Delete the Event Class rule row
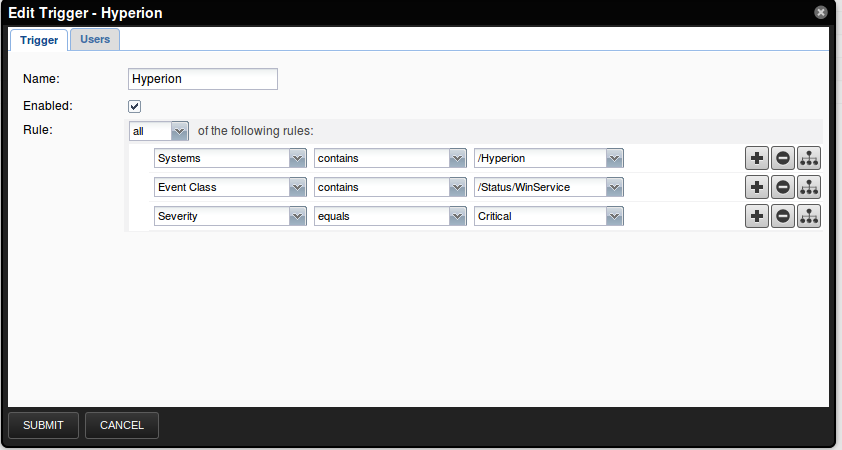Screen dimensions: 842x450 [x=783, y=187]
